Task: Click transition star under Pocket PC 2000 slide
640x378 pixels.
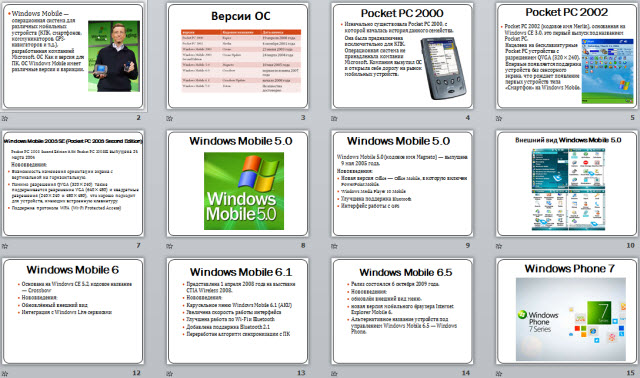Action: coord(334,118)
